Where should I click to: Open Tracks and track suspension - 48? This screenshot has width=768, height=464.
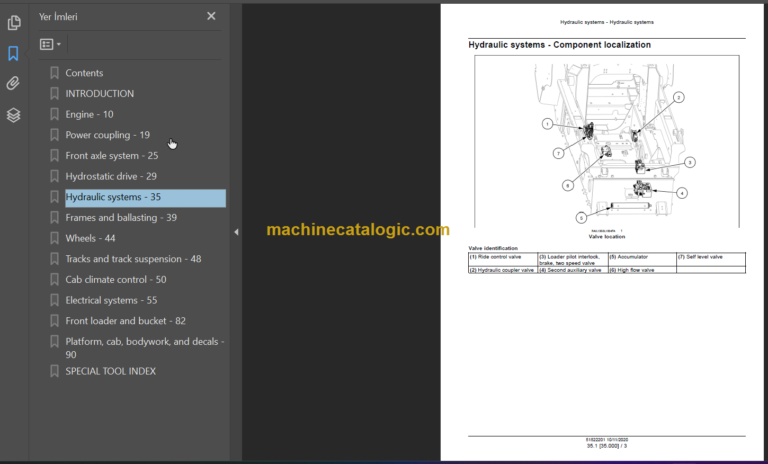133,259
